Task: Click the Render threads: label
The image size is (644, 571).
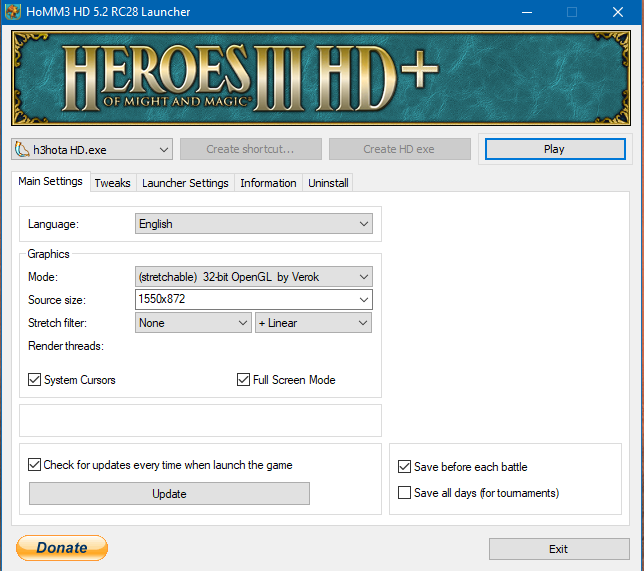Action: (66, 346)
